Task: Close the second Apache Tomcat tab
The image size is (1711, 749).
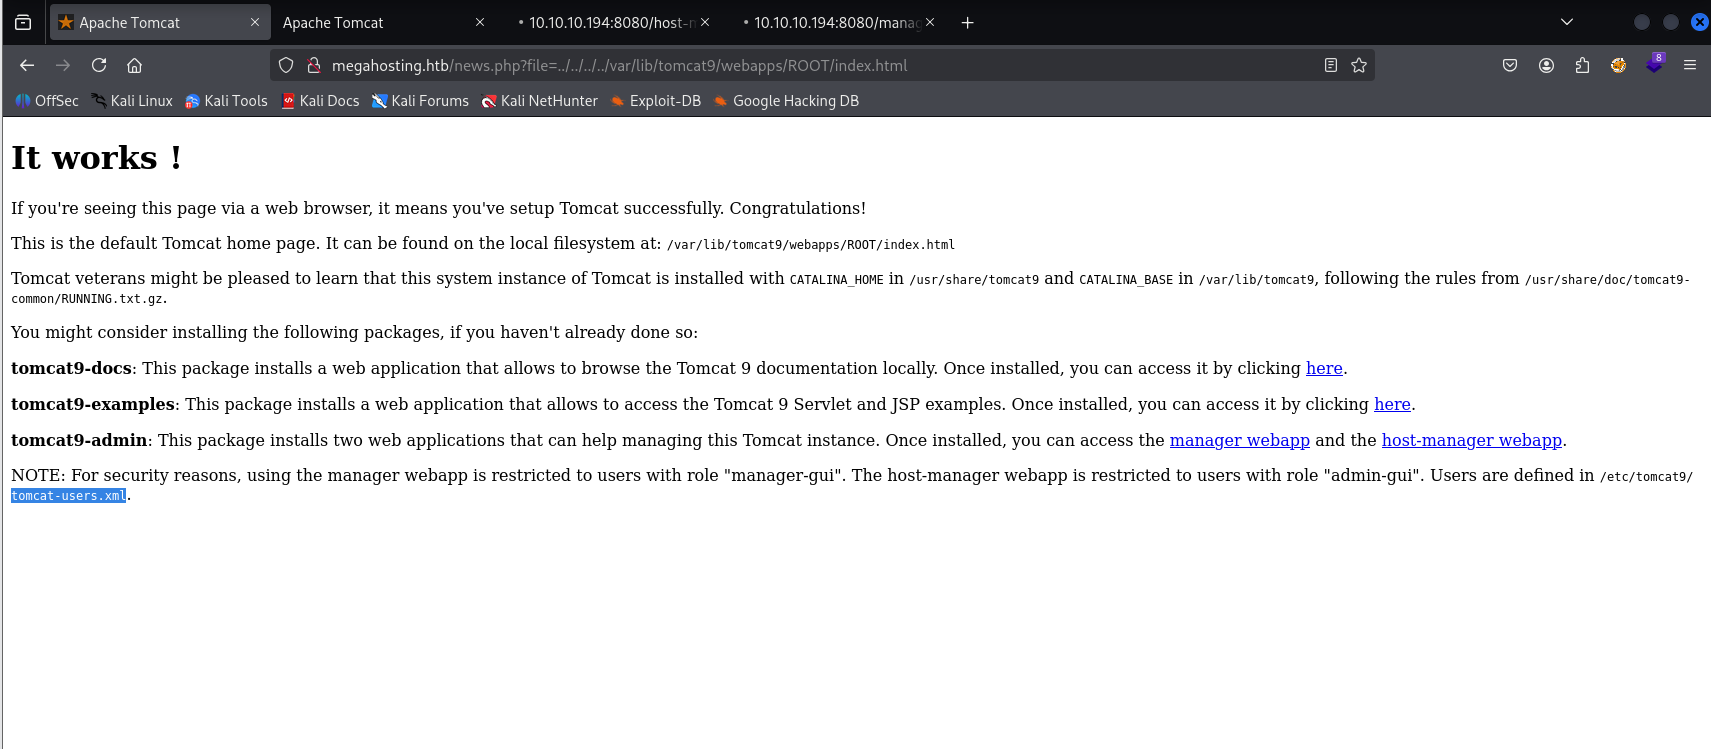Action: [x=480, y=22]
